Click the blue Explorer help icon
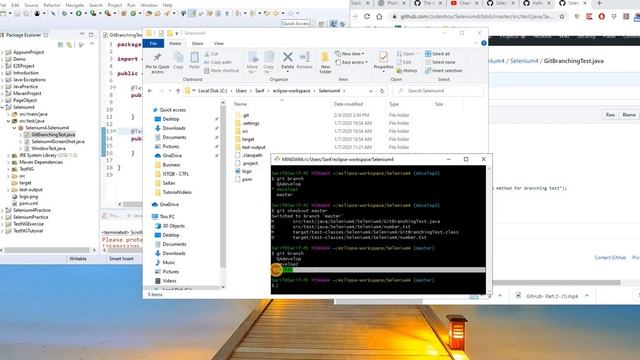The width and height of the screenshot is (640, 360). (484, 43)
